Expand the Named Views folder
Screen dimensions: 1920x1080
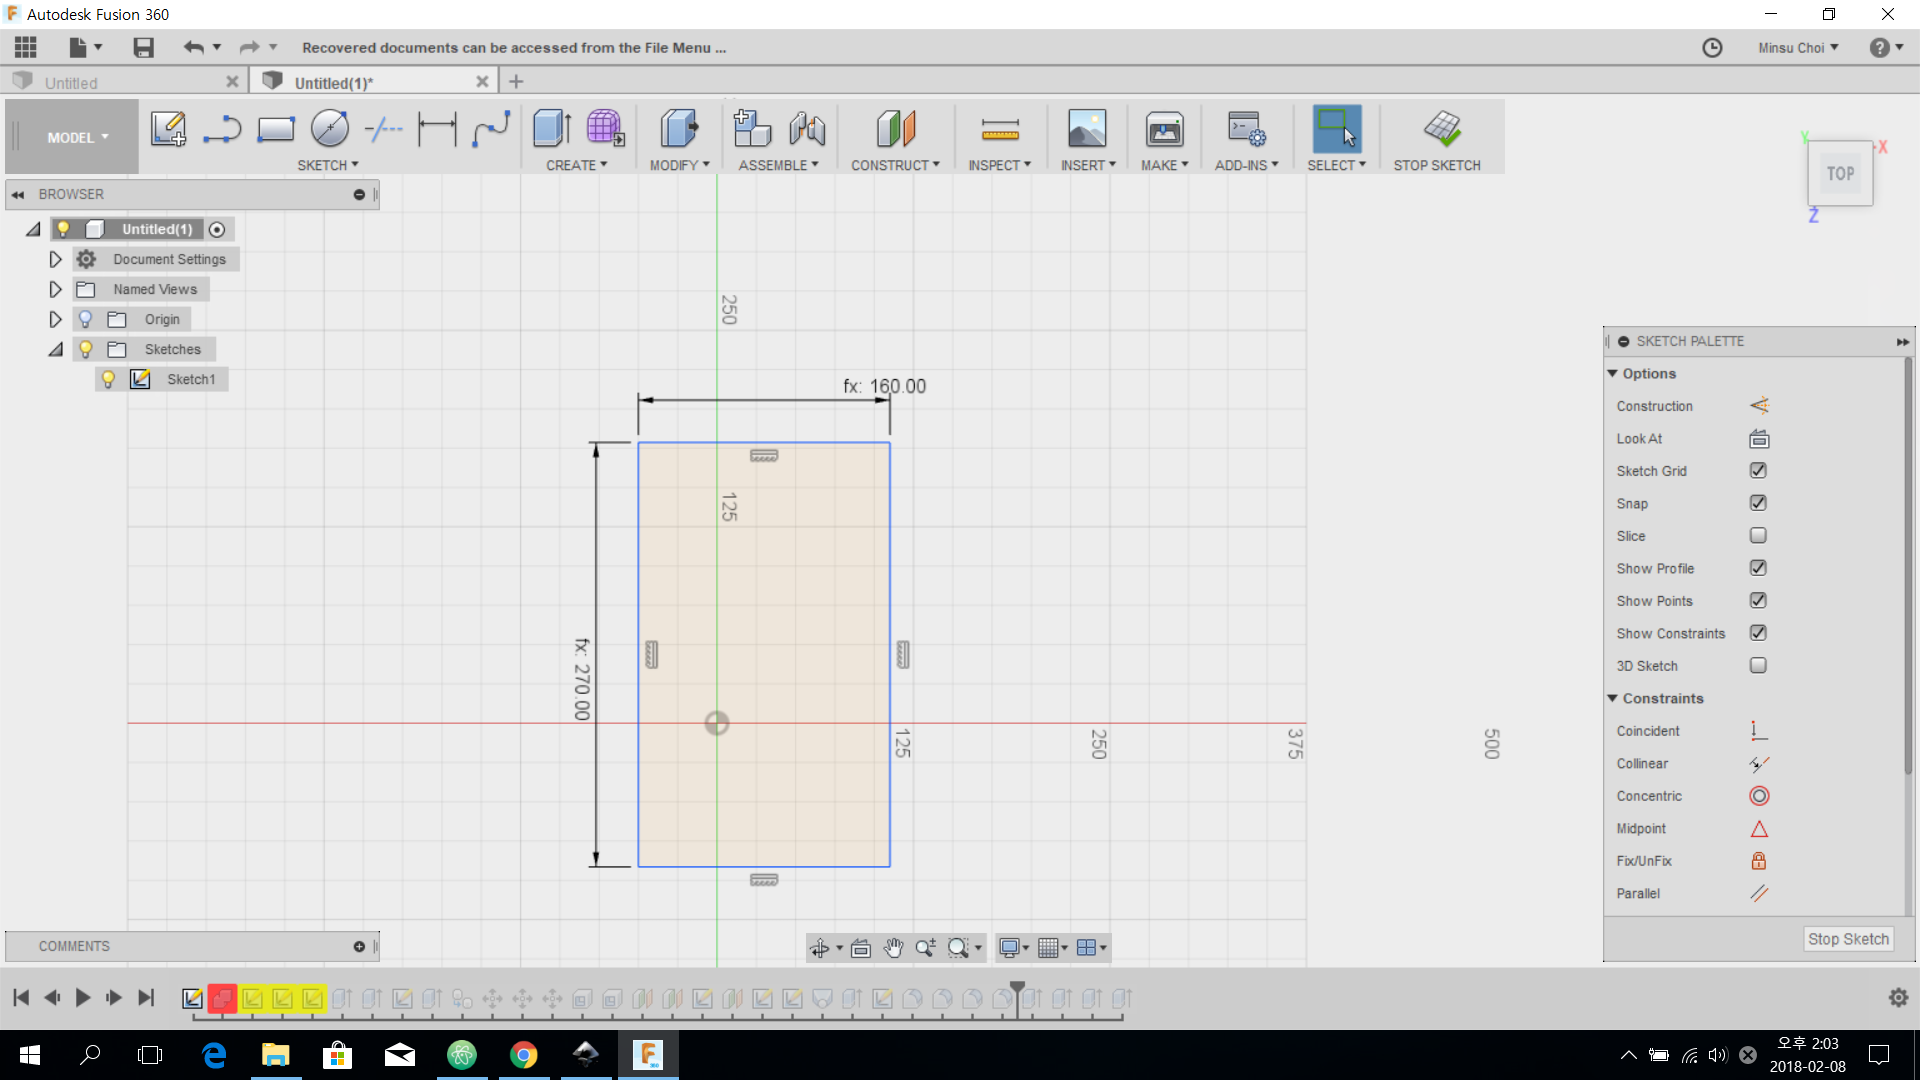pyautogui.click(x=53, y=289)
